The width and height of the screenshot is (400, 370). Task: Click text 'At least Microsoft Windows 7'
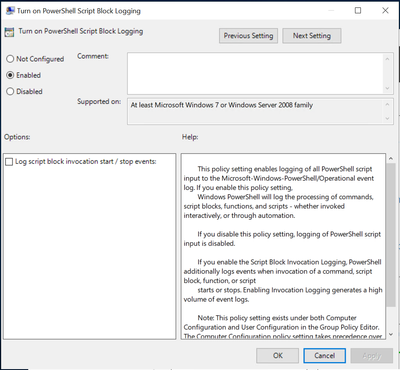175,105
